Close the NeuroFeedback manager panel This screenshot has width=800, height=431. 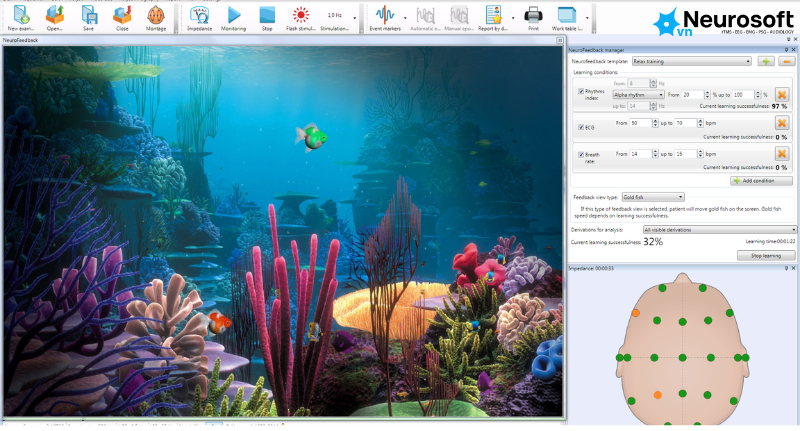793,49
